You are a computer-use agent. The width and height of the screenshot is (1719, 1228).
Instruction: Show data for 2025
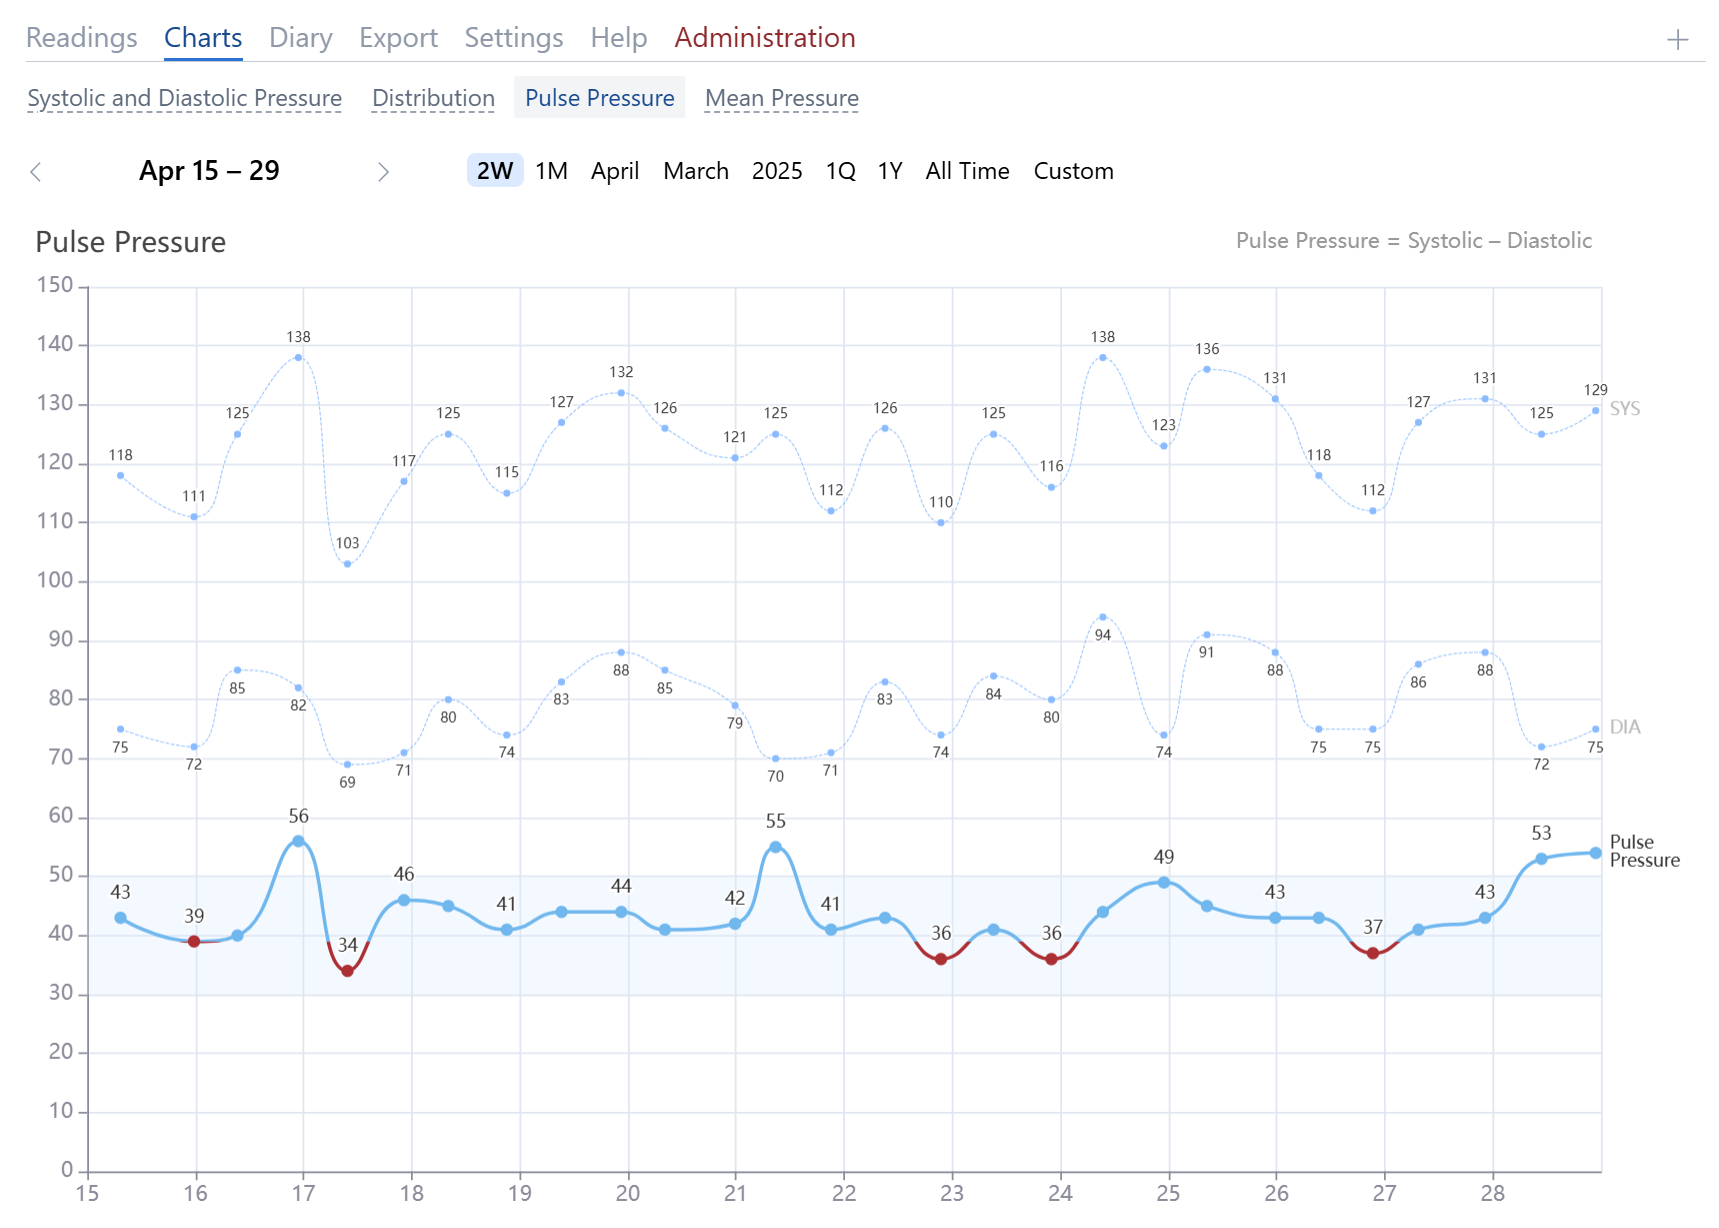[777, 171]
